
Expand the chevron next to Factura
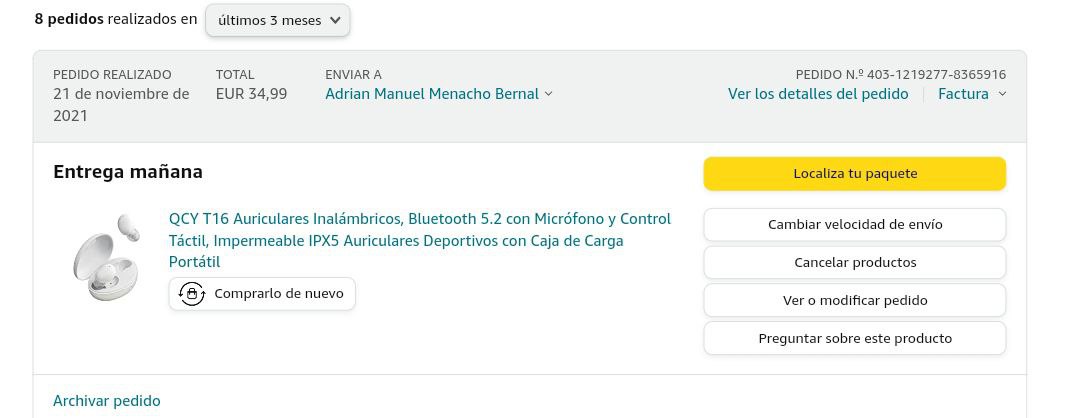1002,94
